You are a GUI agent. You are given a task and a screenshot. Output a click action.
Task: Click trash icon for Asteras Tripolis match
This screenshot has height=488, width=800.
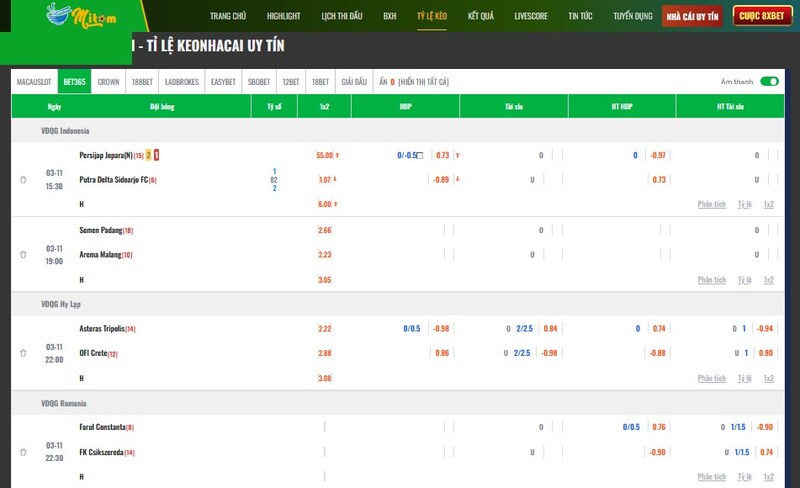[23, 353]
